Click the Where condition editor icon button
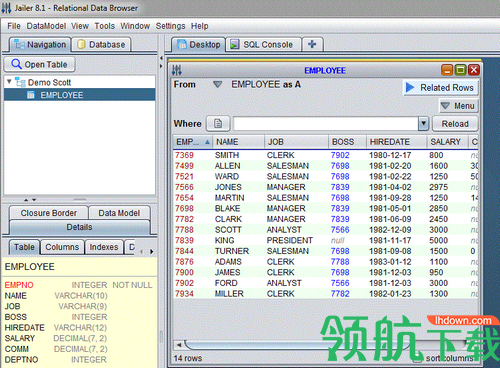Viewport: 500px width, 368px height. coord(218,124)
